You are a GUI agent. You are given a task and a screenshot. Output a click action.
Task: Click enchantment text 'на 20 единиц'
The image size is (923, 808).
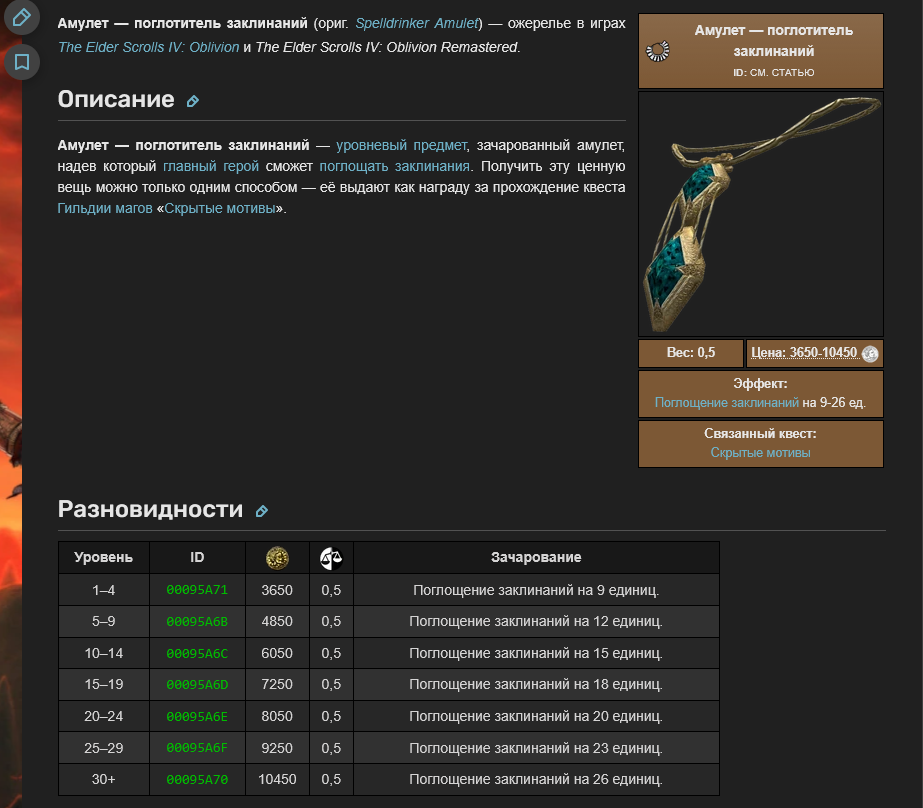(618, 716)
